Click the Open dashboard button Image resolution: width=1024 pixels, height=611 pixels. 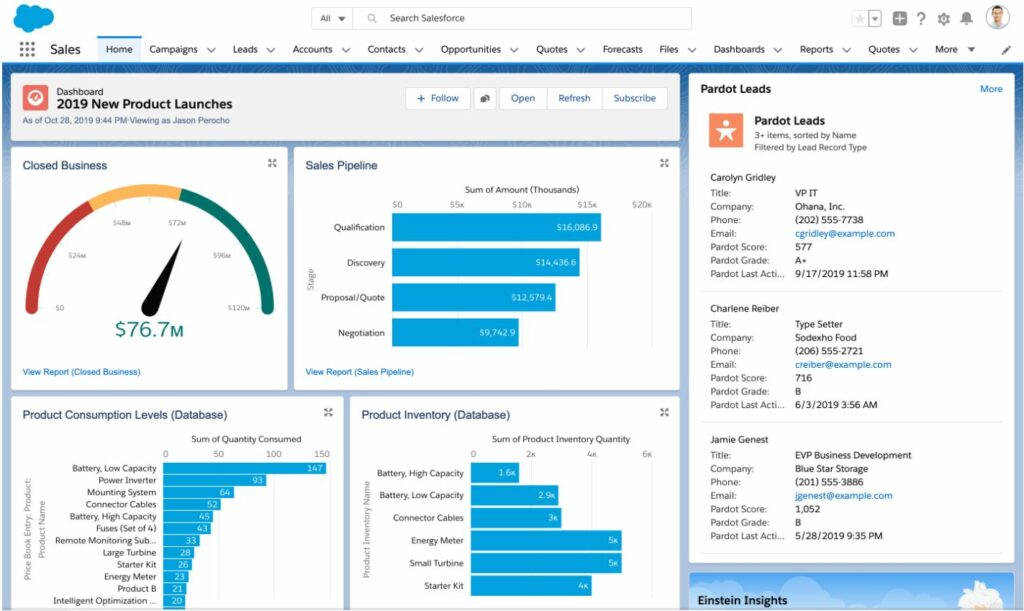pos(522,98)
